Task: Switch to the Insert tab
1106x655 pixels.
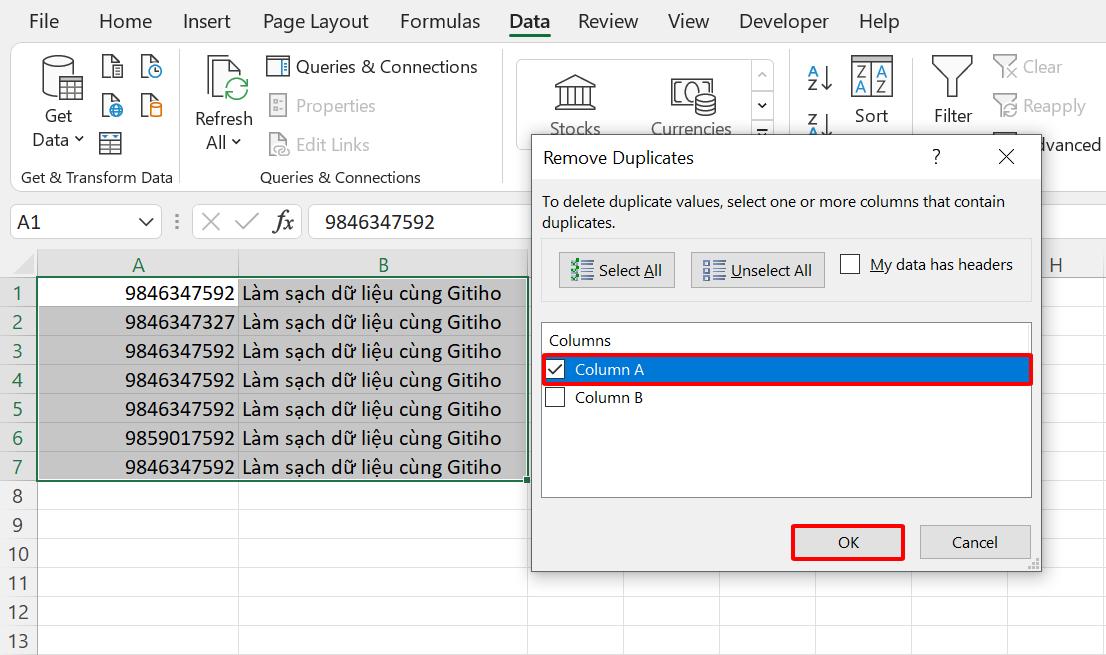Action: click(x=206, y=21)
